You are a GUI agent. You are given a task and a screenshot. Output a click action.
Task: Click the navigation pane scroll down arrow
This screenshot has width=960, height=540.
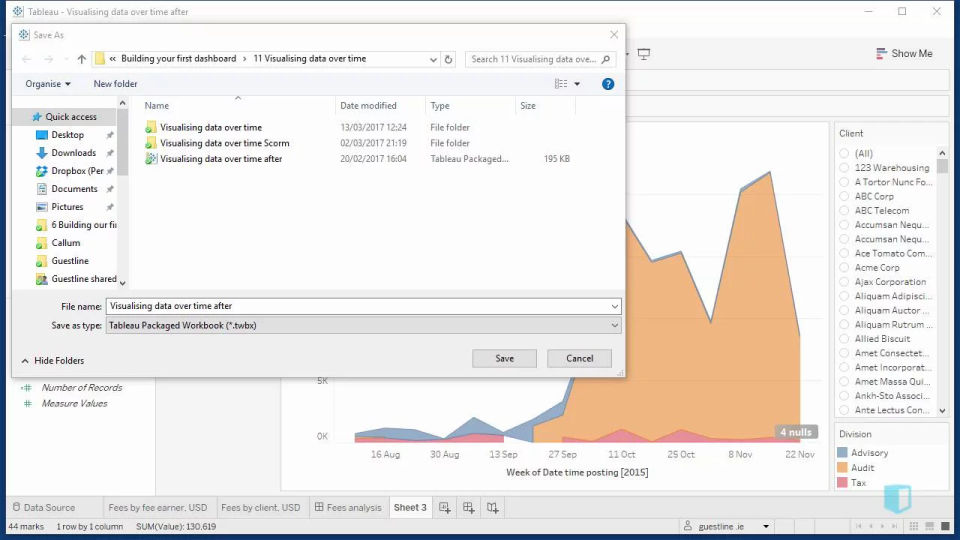tap(122, 283)
